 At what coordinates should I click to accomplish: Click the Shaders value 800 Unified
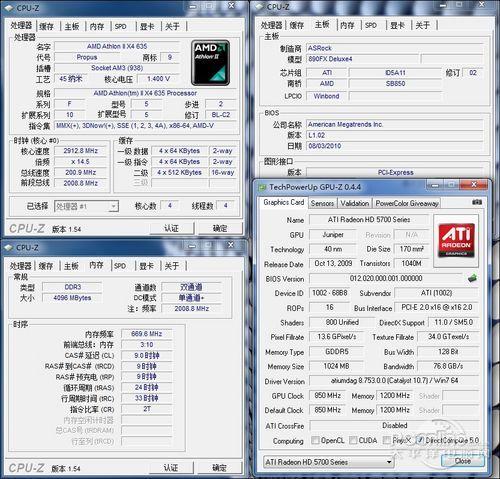(342, 322)
